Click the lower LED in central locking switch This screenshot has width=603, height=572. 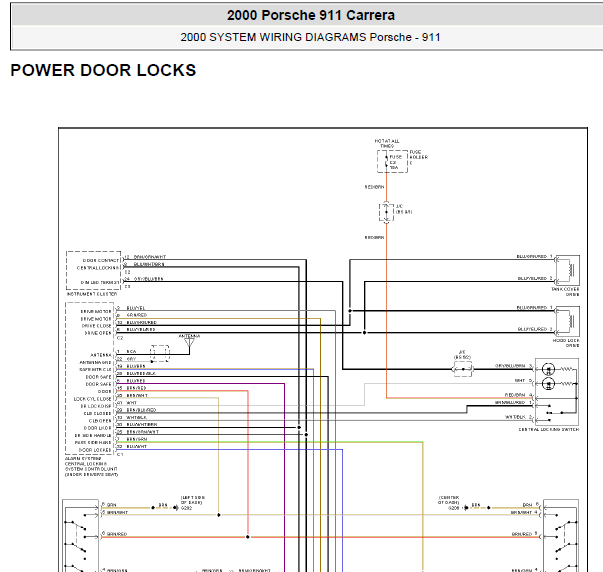click(548, 384)
